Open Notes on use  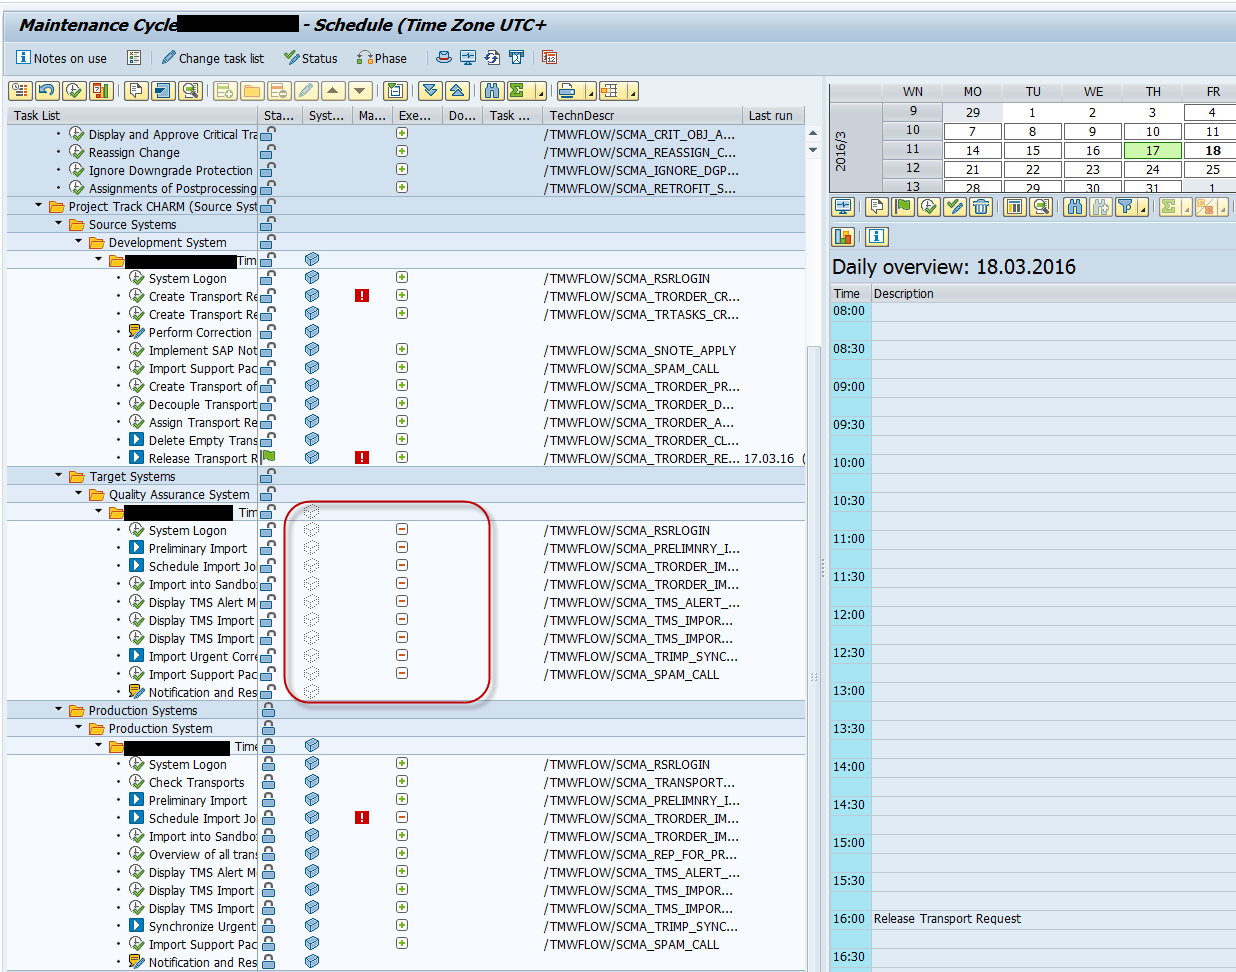coord(62,58)
